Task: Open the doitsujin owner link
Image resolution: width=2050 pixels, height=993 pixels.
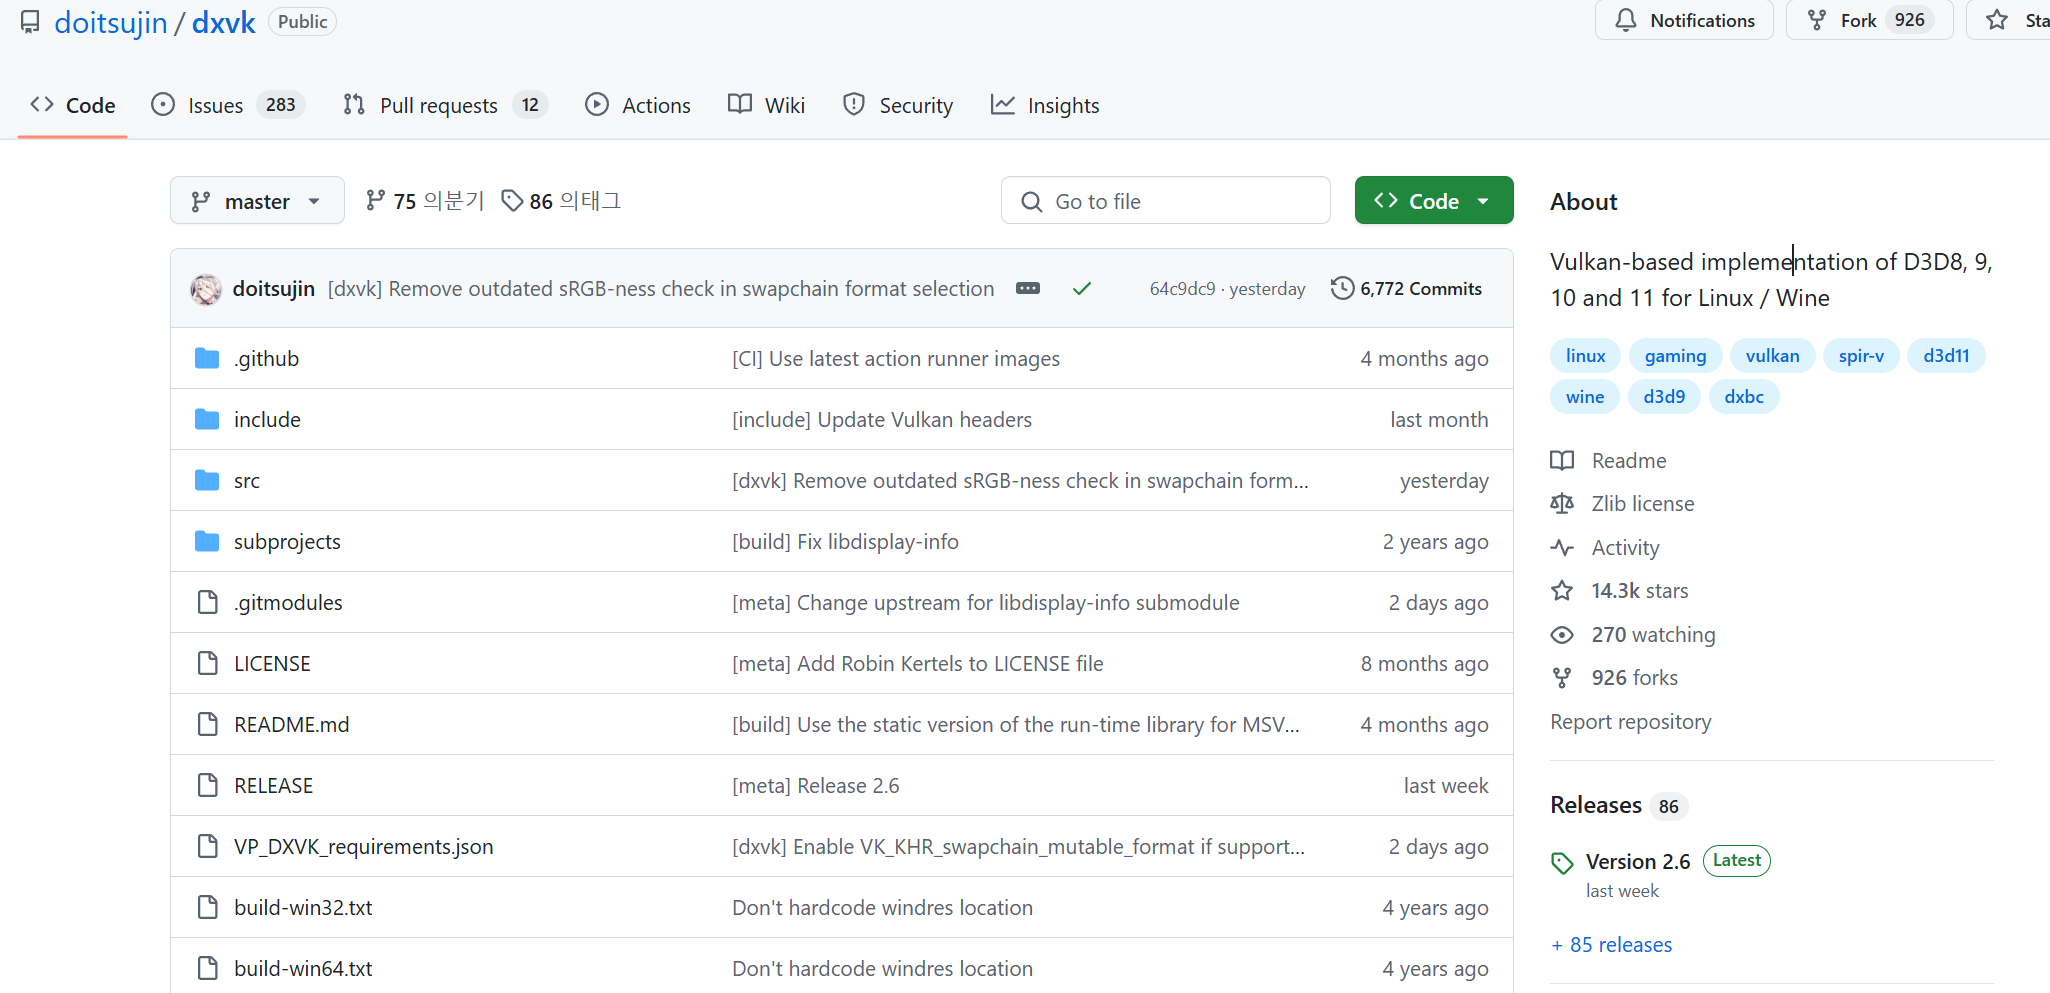Action: (x=111, y=22)
